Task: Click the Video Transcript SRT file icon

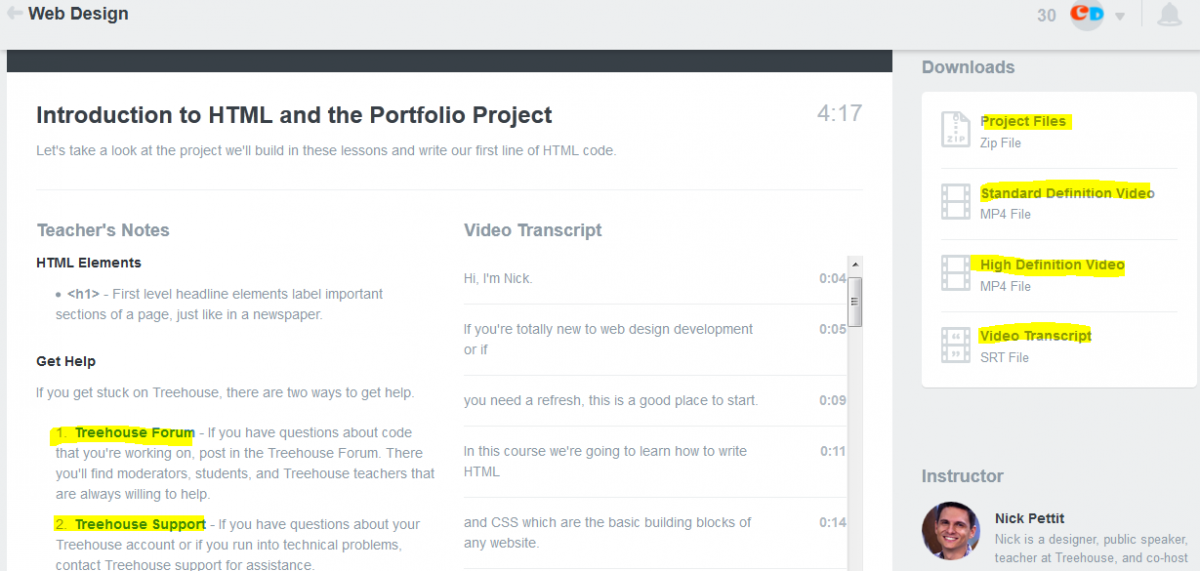Action: click(955, 345)
